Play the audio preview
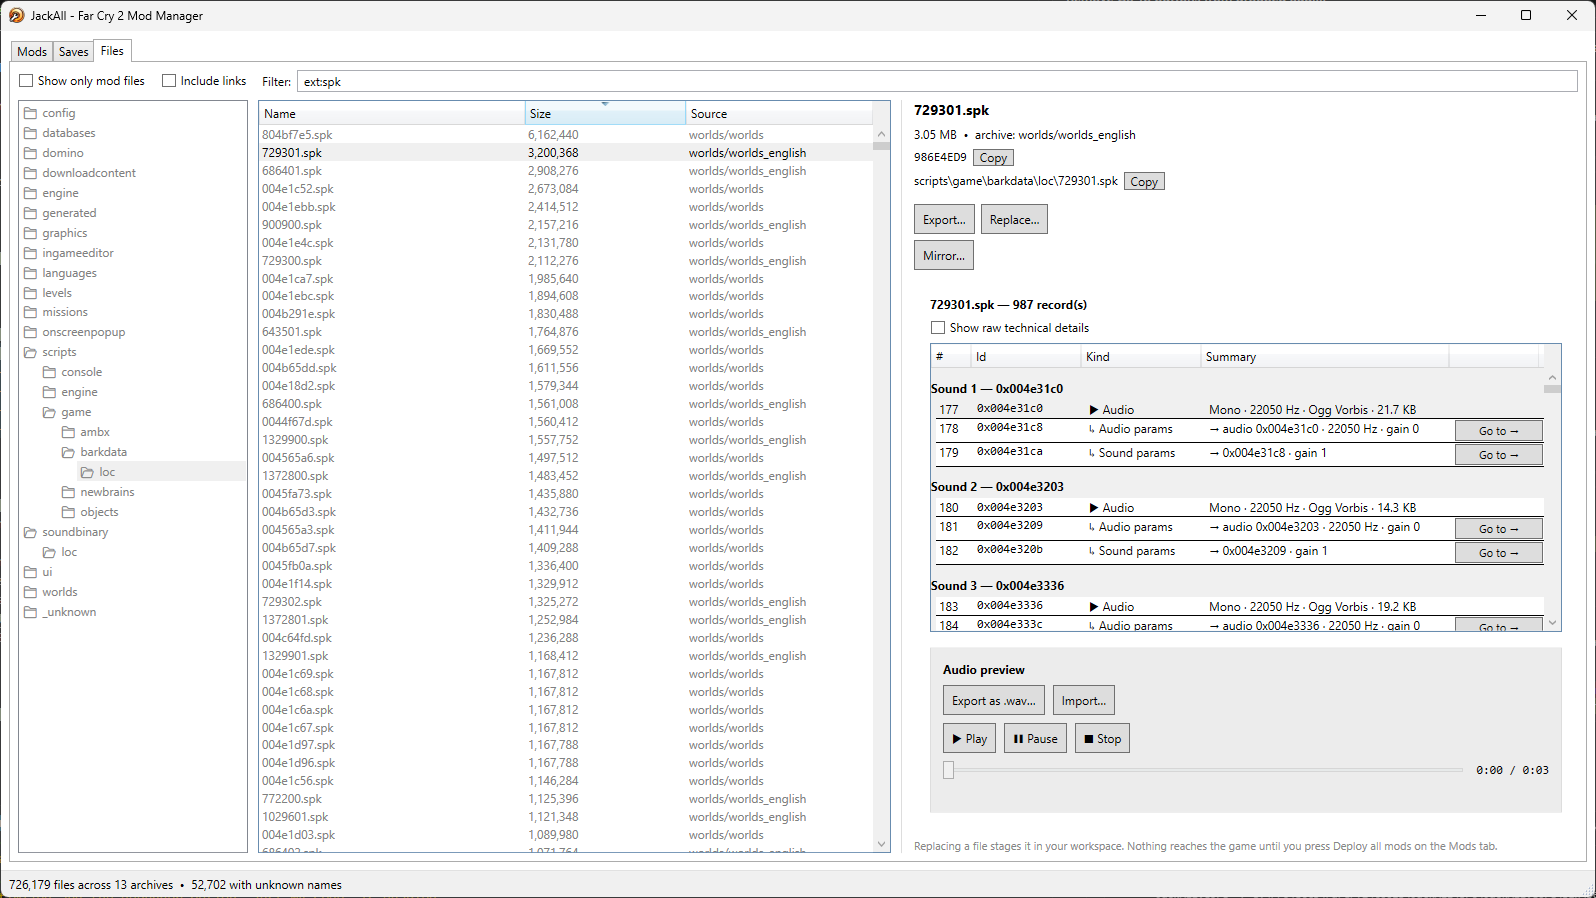1596x898 pixels. point(969,739)
